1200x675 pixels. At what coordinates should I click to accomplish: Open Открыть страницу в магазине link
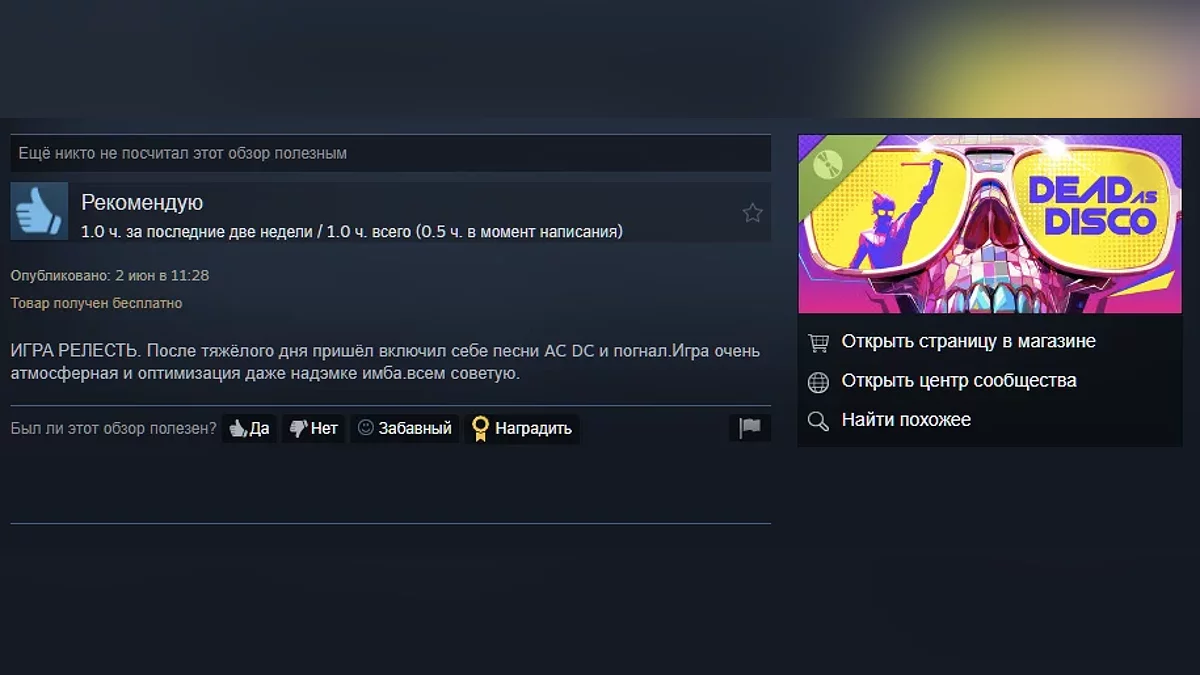(x=969, y=341)
